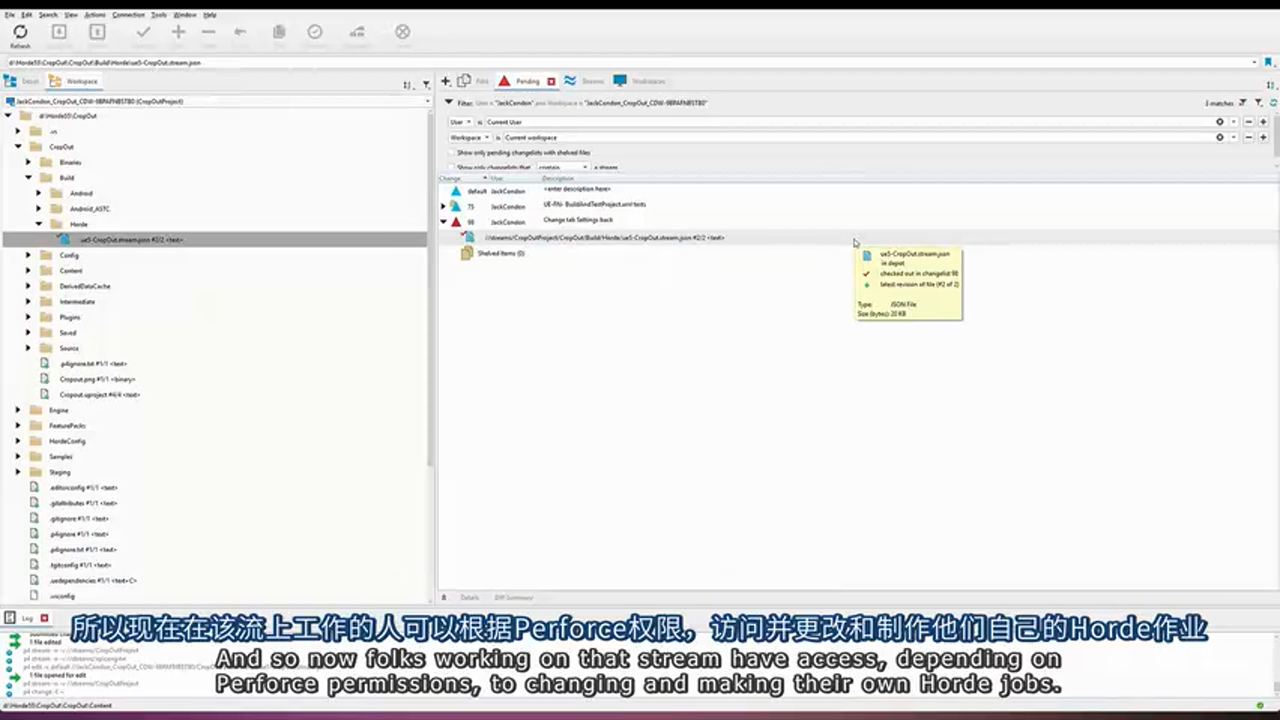The image size is (1280, 720).
Task: Click the red triangle icon for changelist 98
Action: pos(456,222)
